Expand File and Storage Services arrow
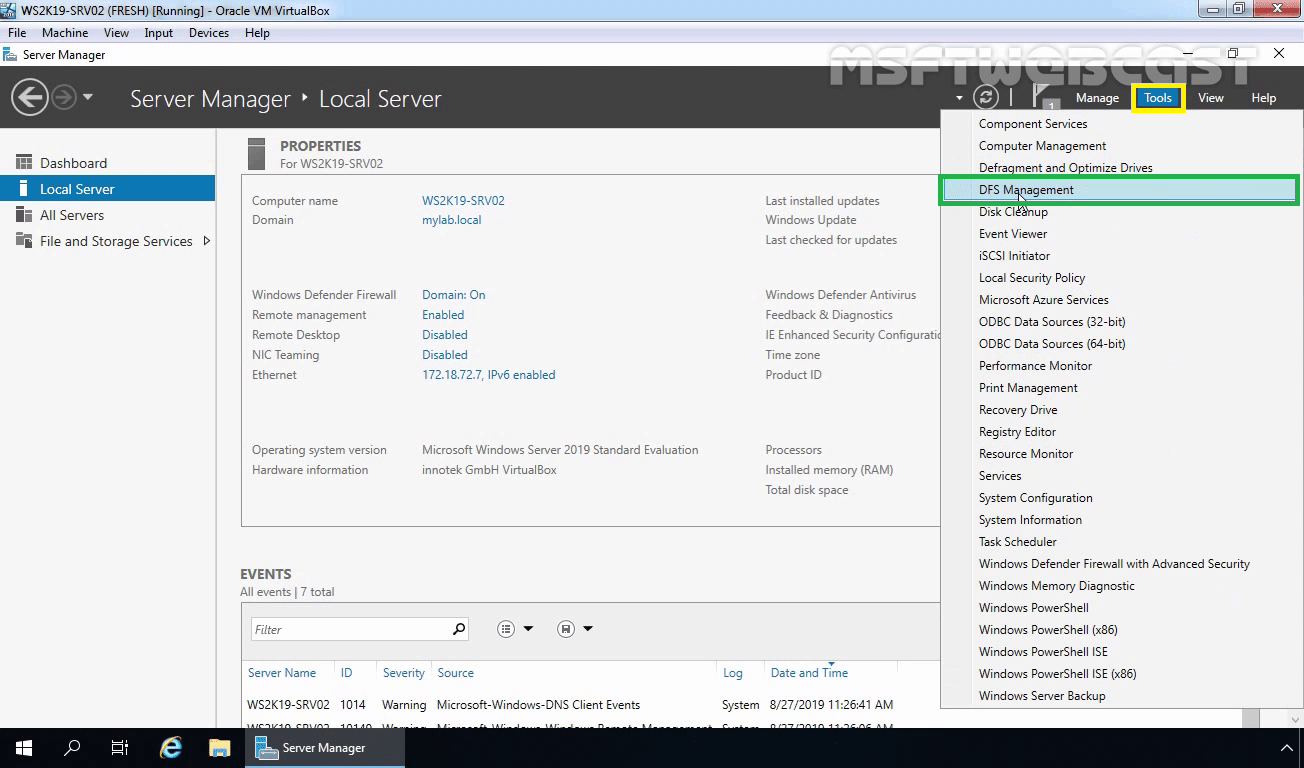 click(207, 241)
